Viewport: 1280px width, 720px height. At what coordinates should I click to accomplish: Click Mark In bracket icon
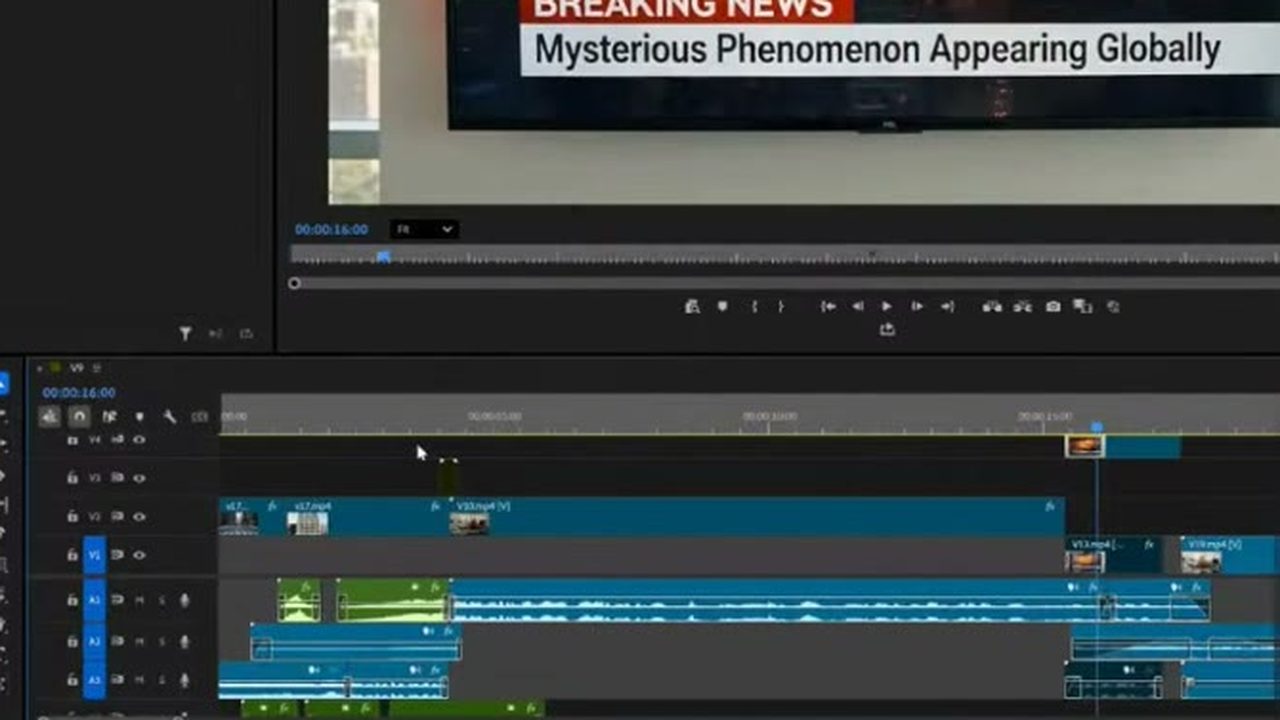click(754, 306)
